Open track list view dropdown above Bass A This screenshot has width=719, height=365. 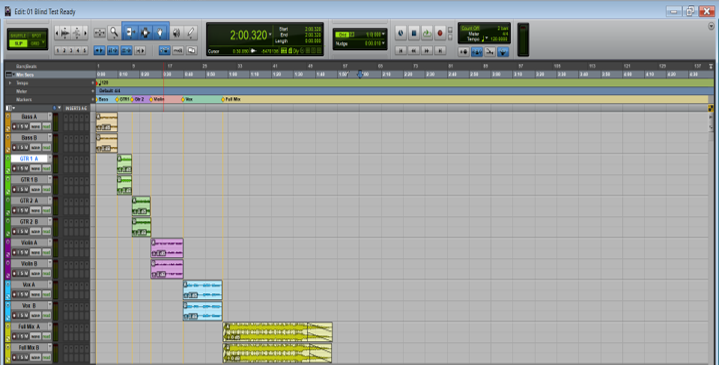10,108
